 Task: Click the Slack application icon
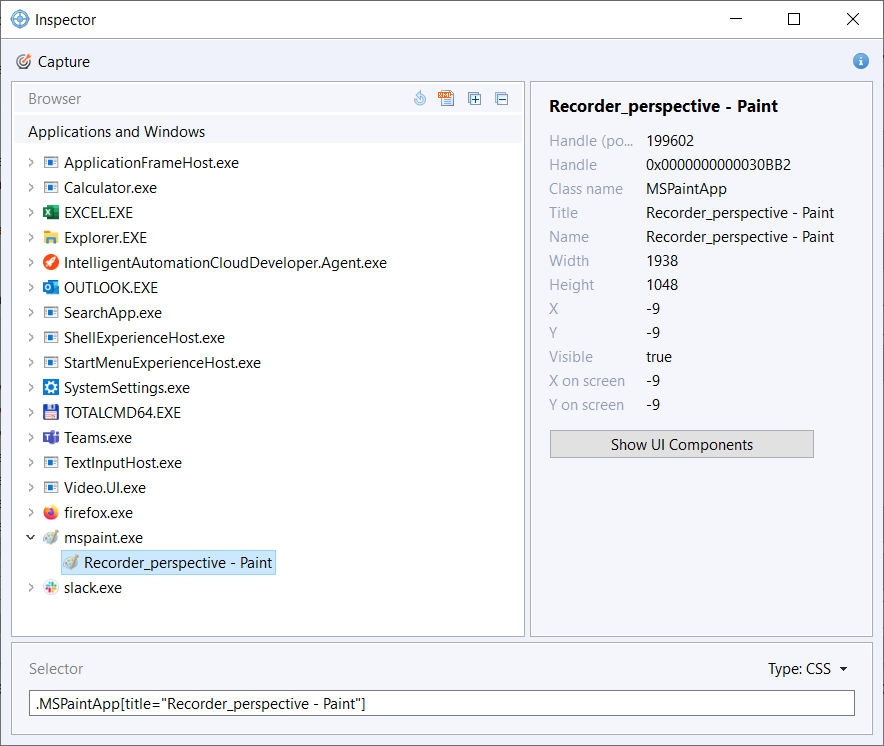[x=51, y=588]
